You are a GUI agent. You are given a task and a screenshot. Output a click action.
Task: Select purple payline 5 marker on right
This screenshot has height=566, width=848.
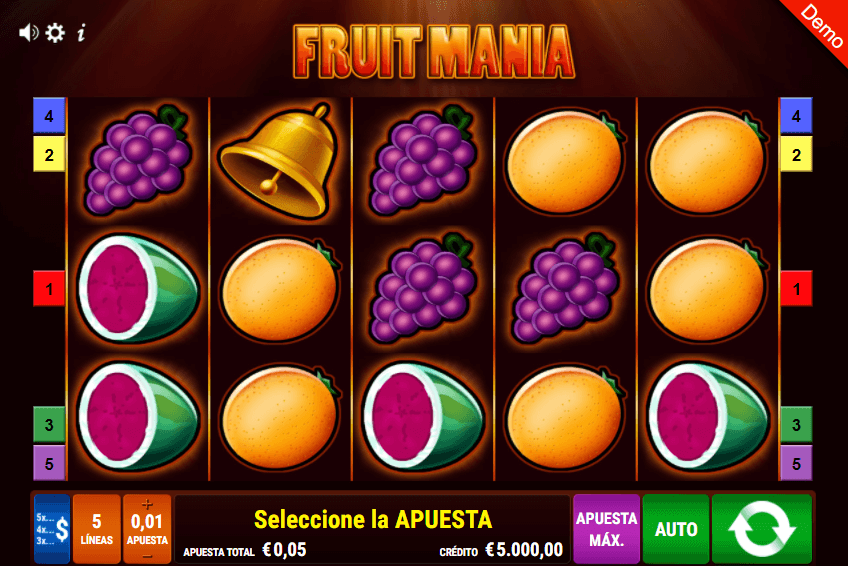[x=796, y=463]
